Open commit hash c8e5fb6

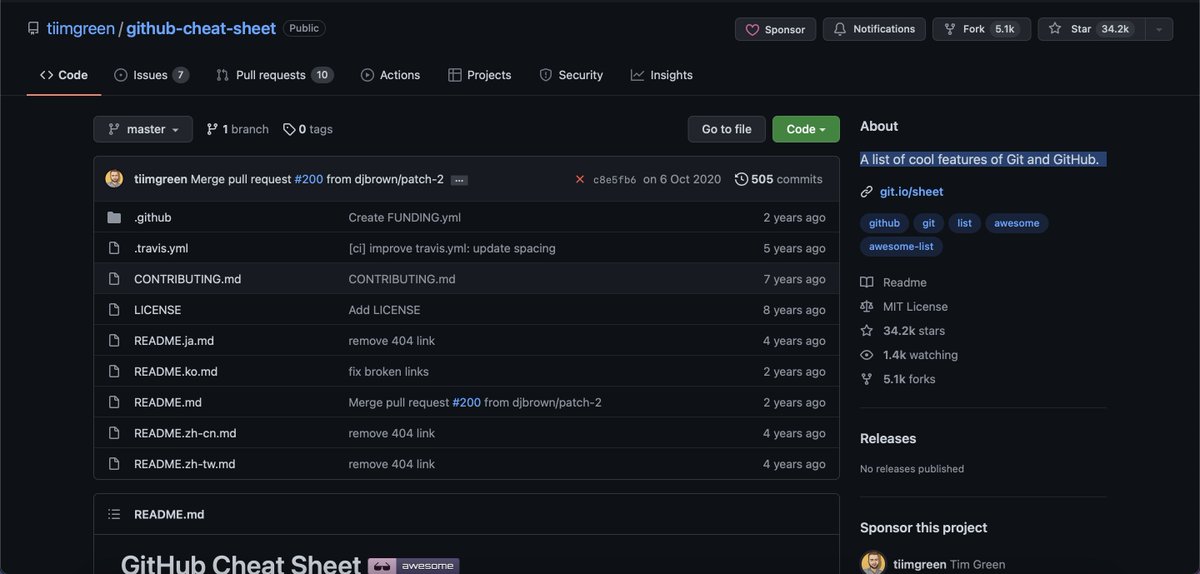coord(614,180)
